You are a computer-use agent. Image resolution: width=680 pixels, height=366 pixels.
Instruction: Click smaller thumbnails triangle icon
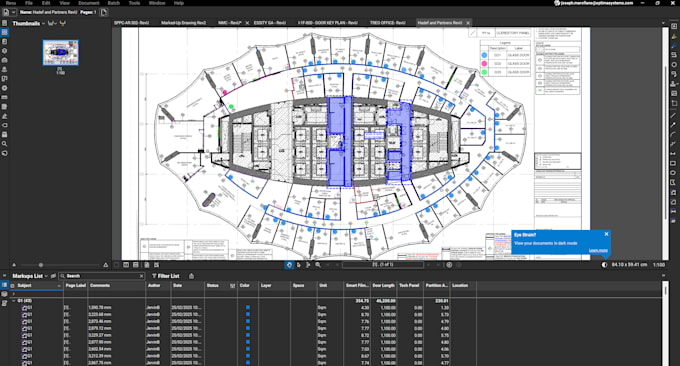coord(14,265)
